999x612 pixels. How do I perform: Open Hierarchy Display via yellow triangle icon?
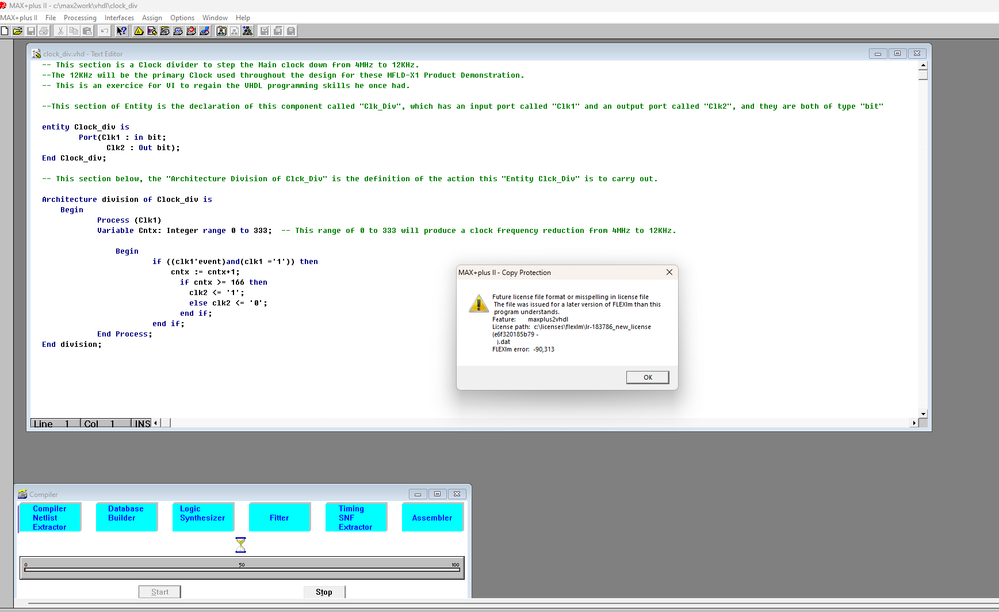[139, 31]
